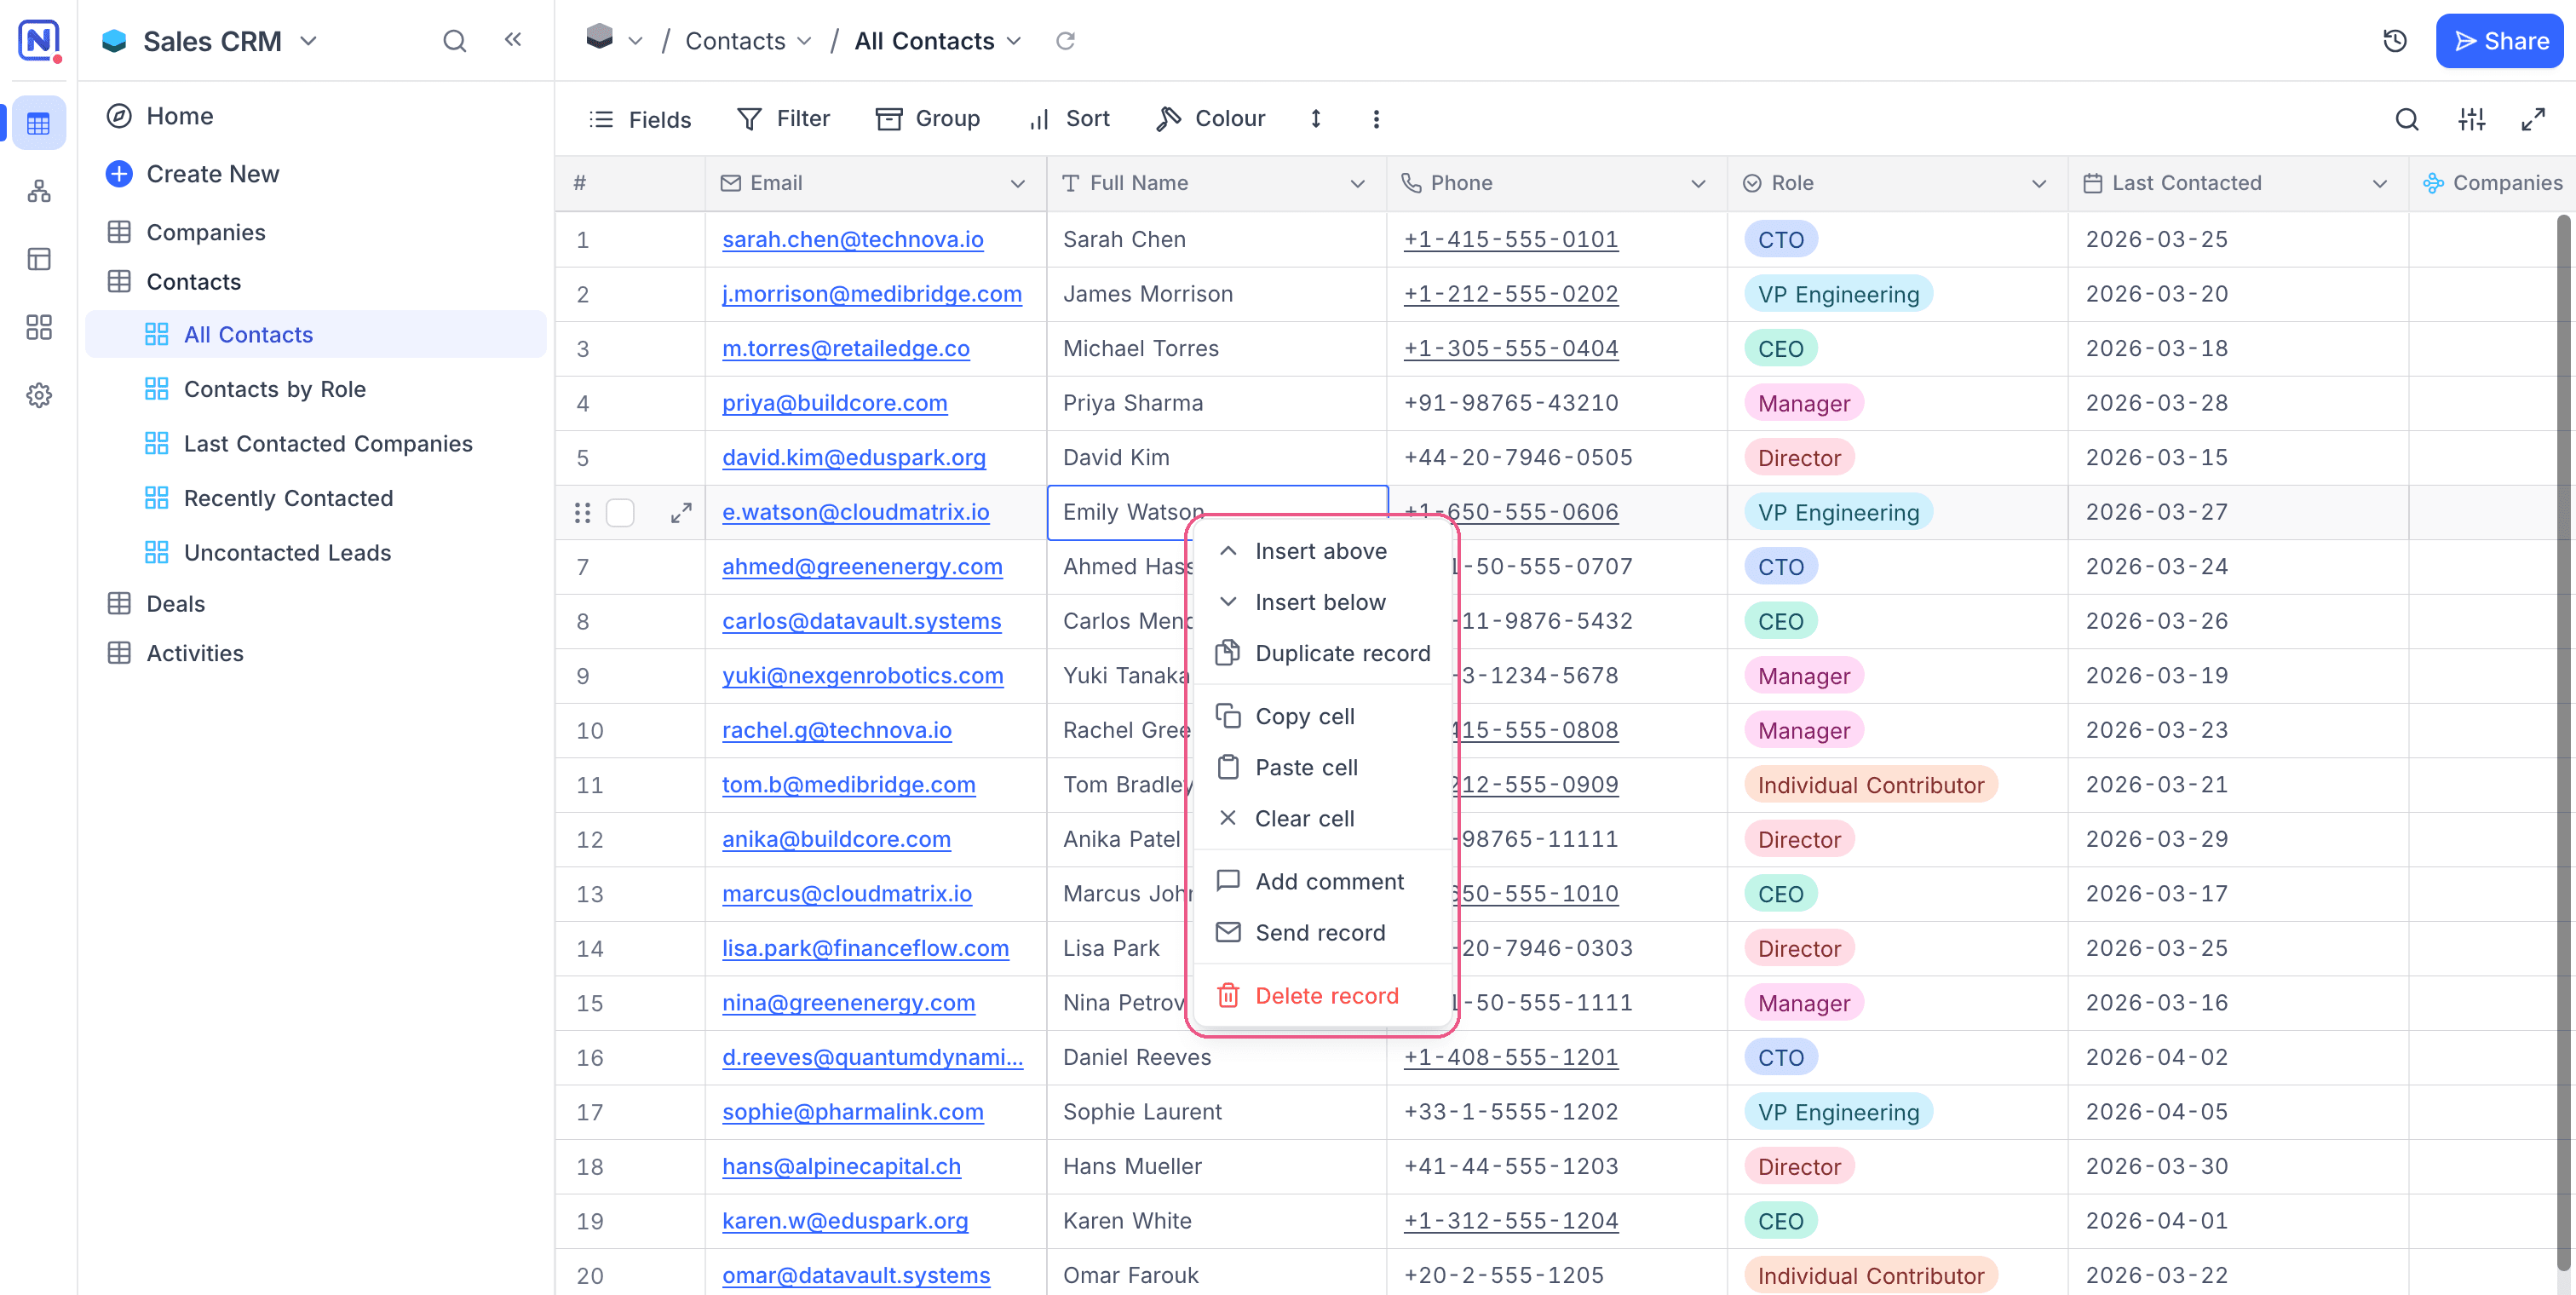The width and height of the screenshot is (2576, 1295).
Task: Choose Duplicate record from context menu
Action: pos(1322,653)
